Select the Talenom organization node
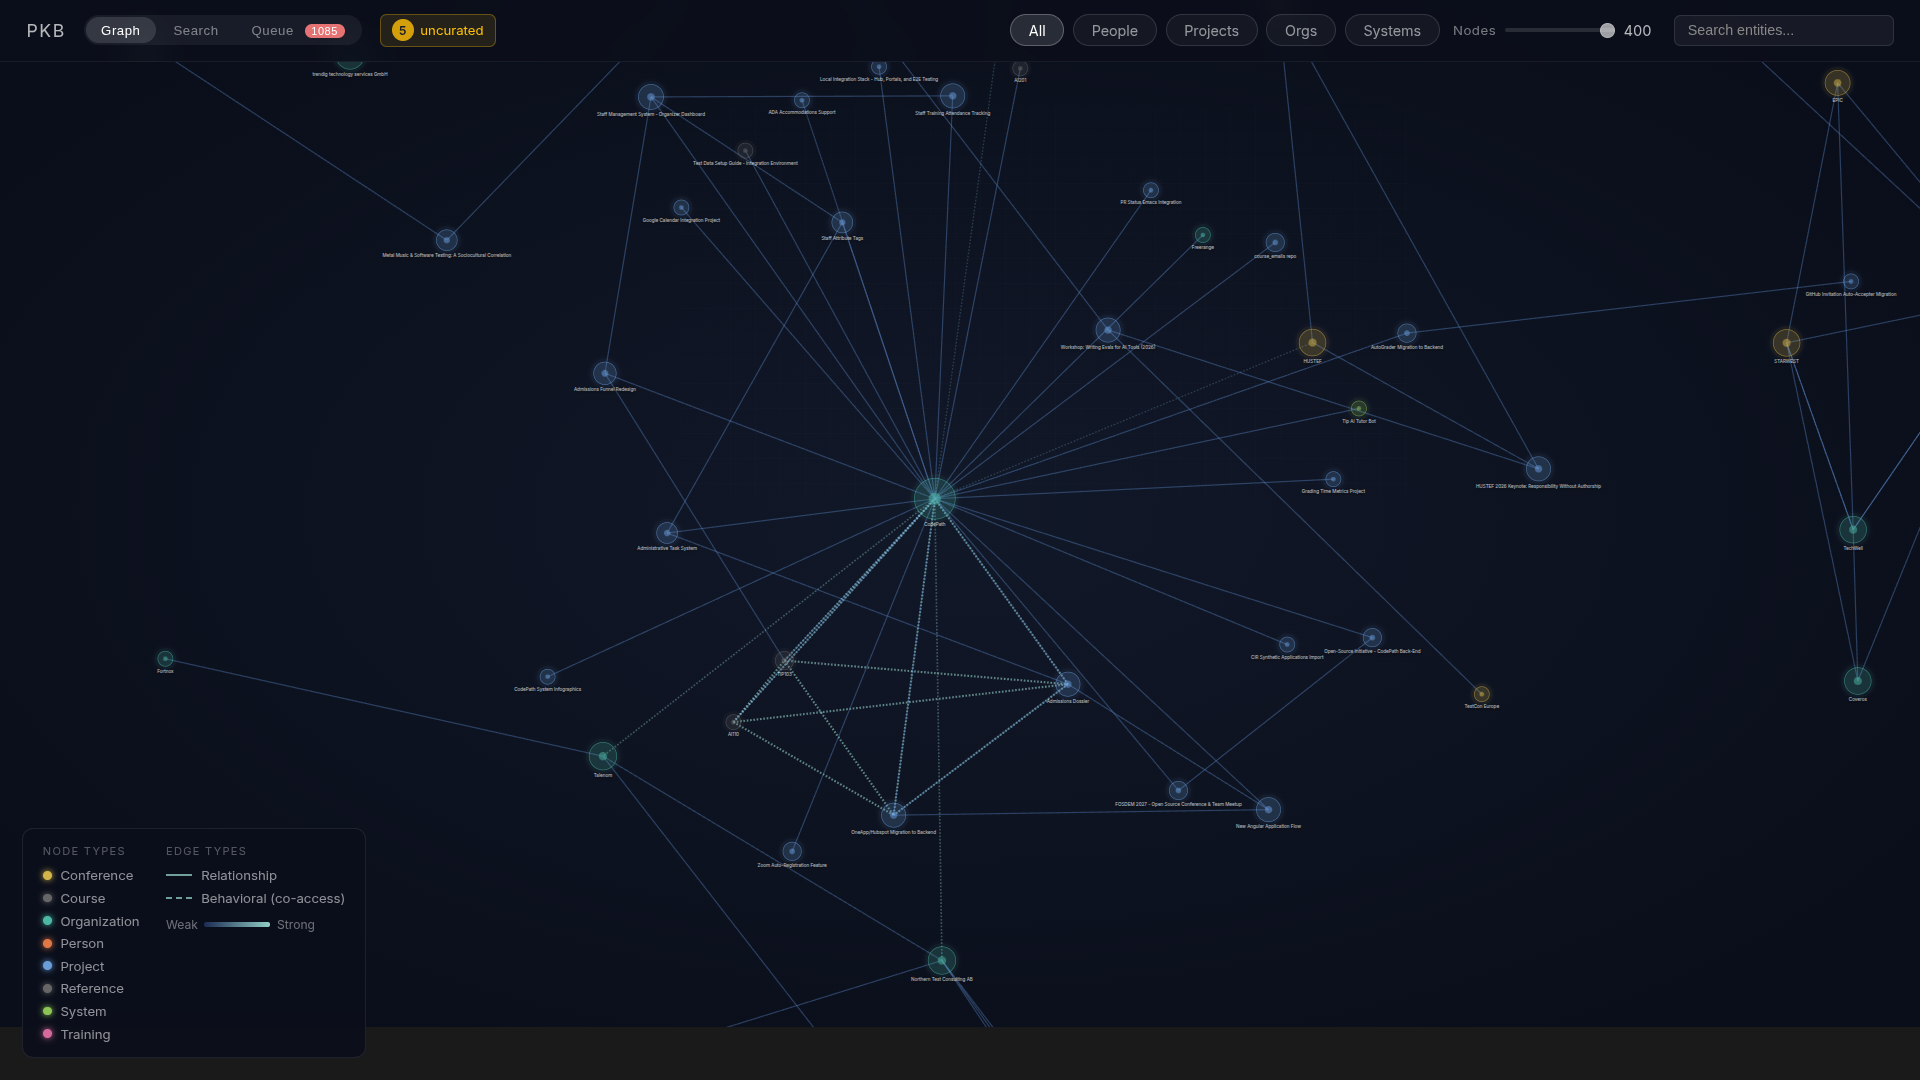Screen dimensions: 1920x1080 click(603, 756)
